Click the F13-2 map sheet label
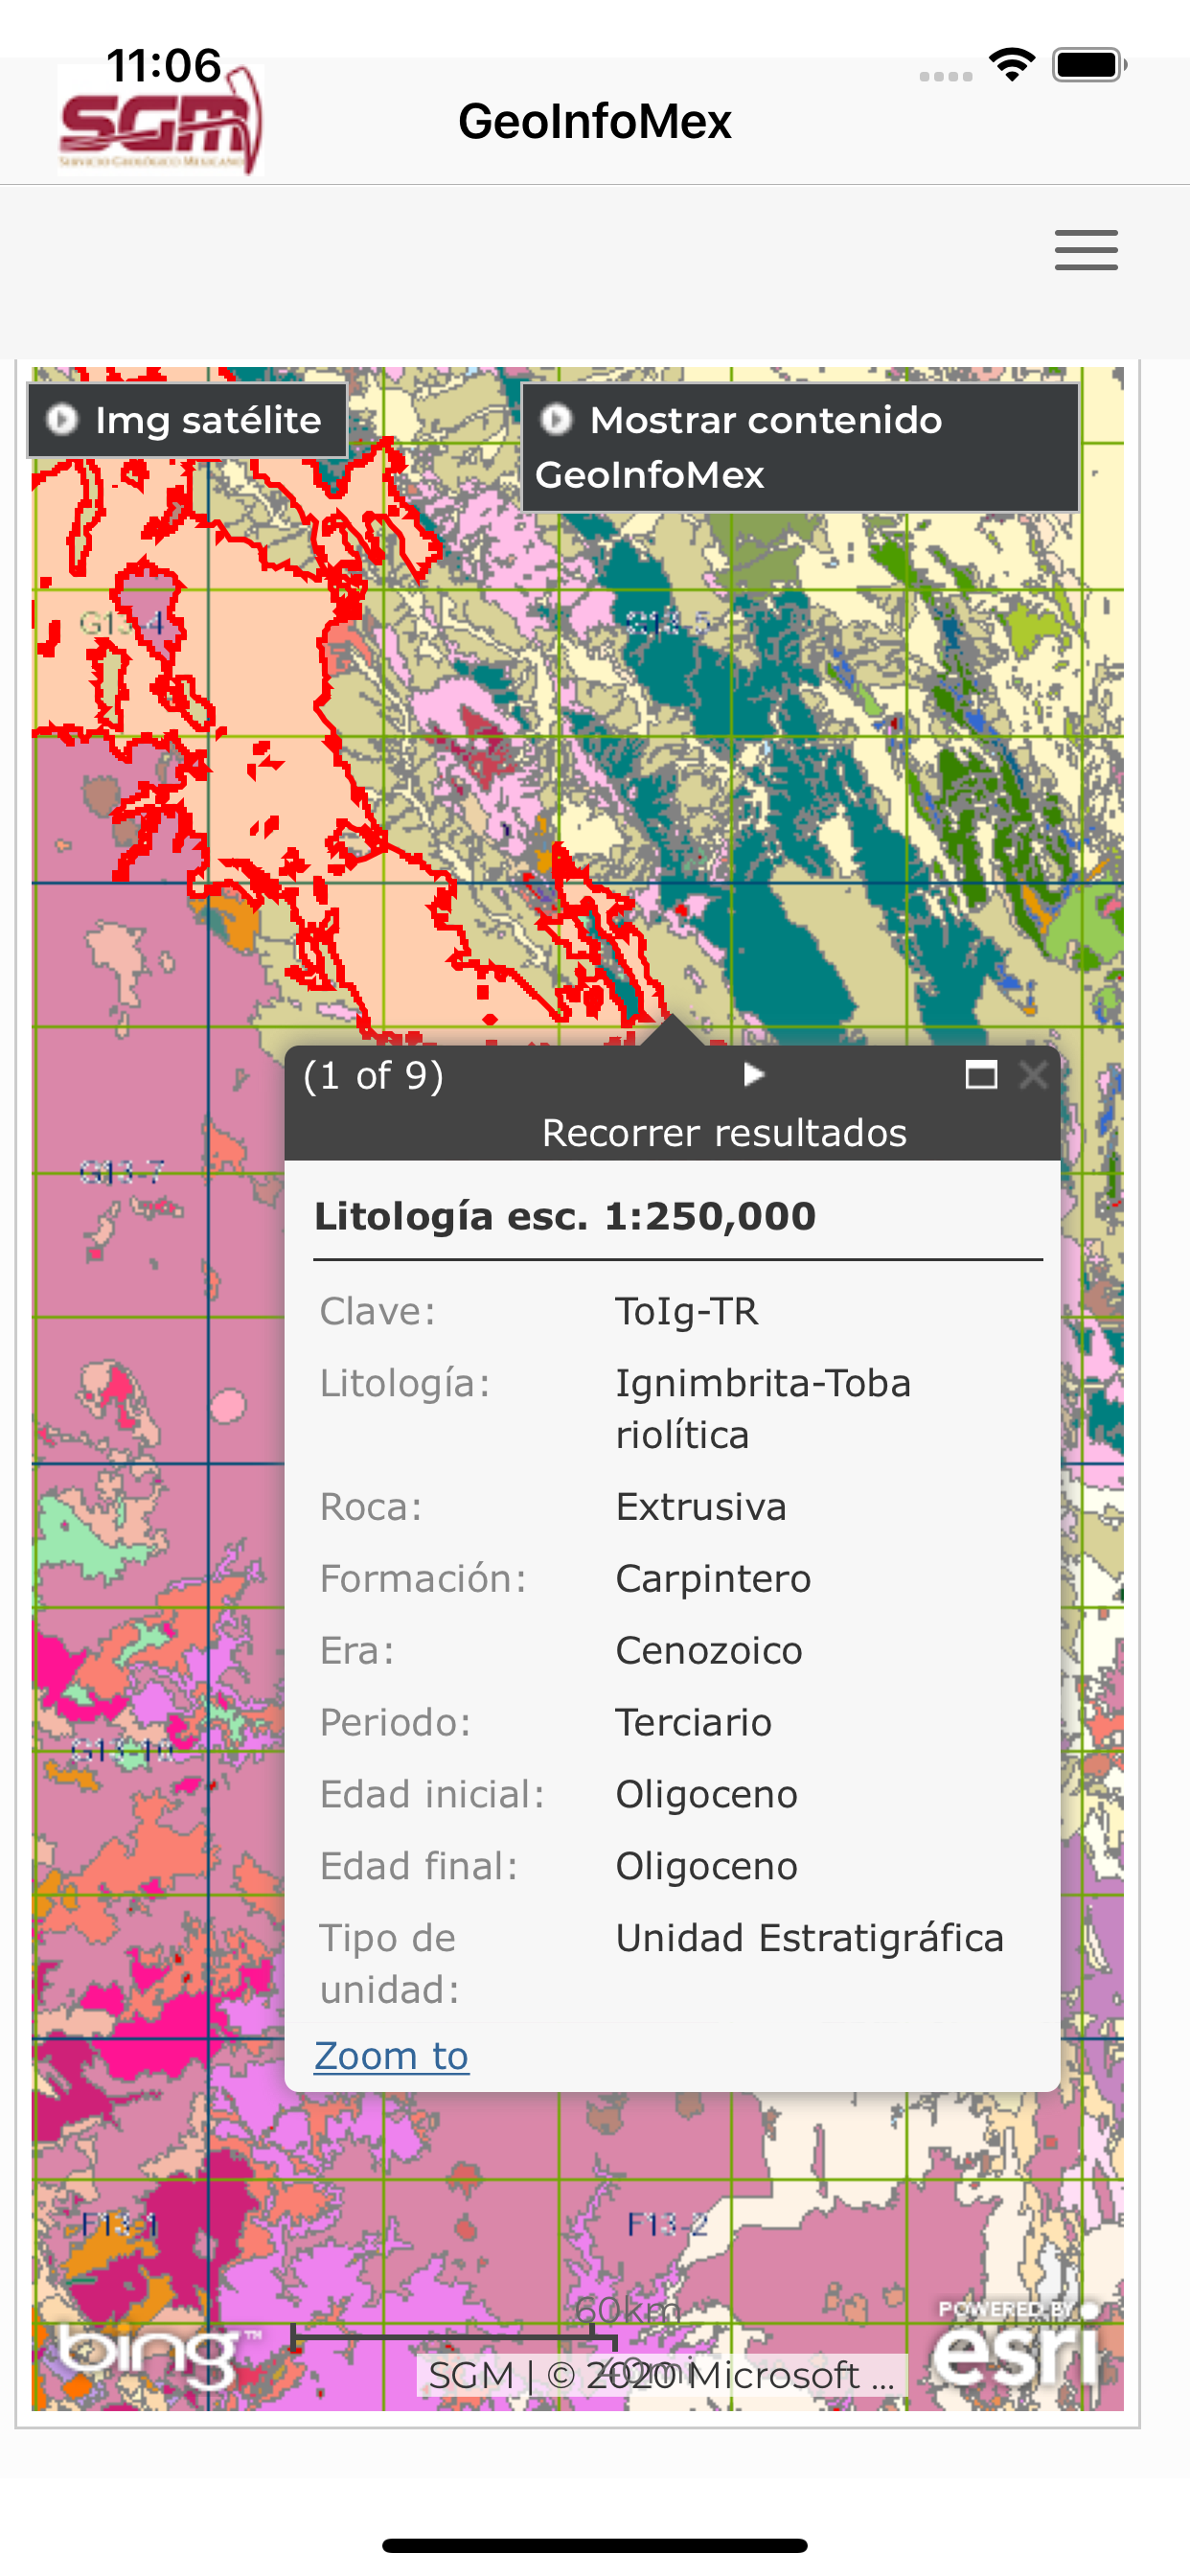The image size is (1190, 2576). (x=667, y=2225)
